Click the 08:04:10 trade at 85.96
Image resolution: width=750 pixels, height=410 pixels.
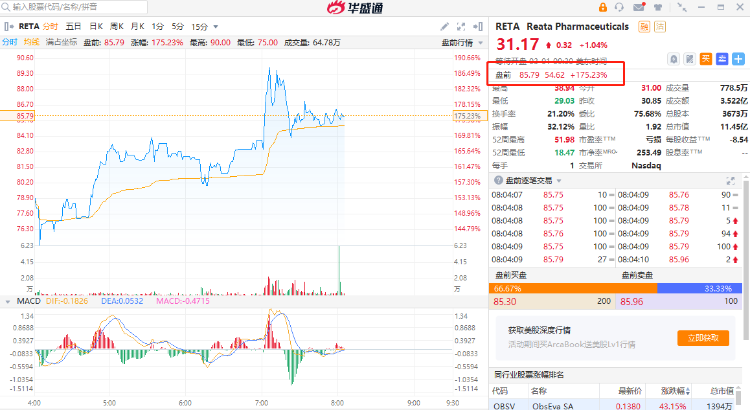coord(678,259)
